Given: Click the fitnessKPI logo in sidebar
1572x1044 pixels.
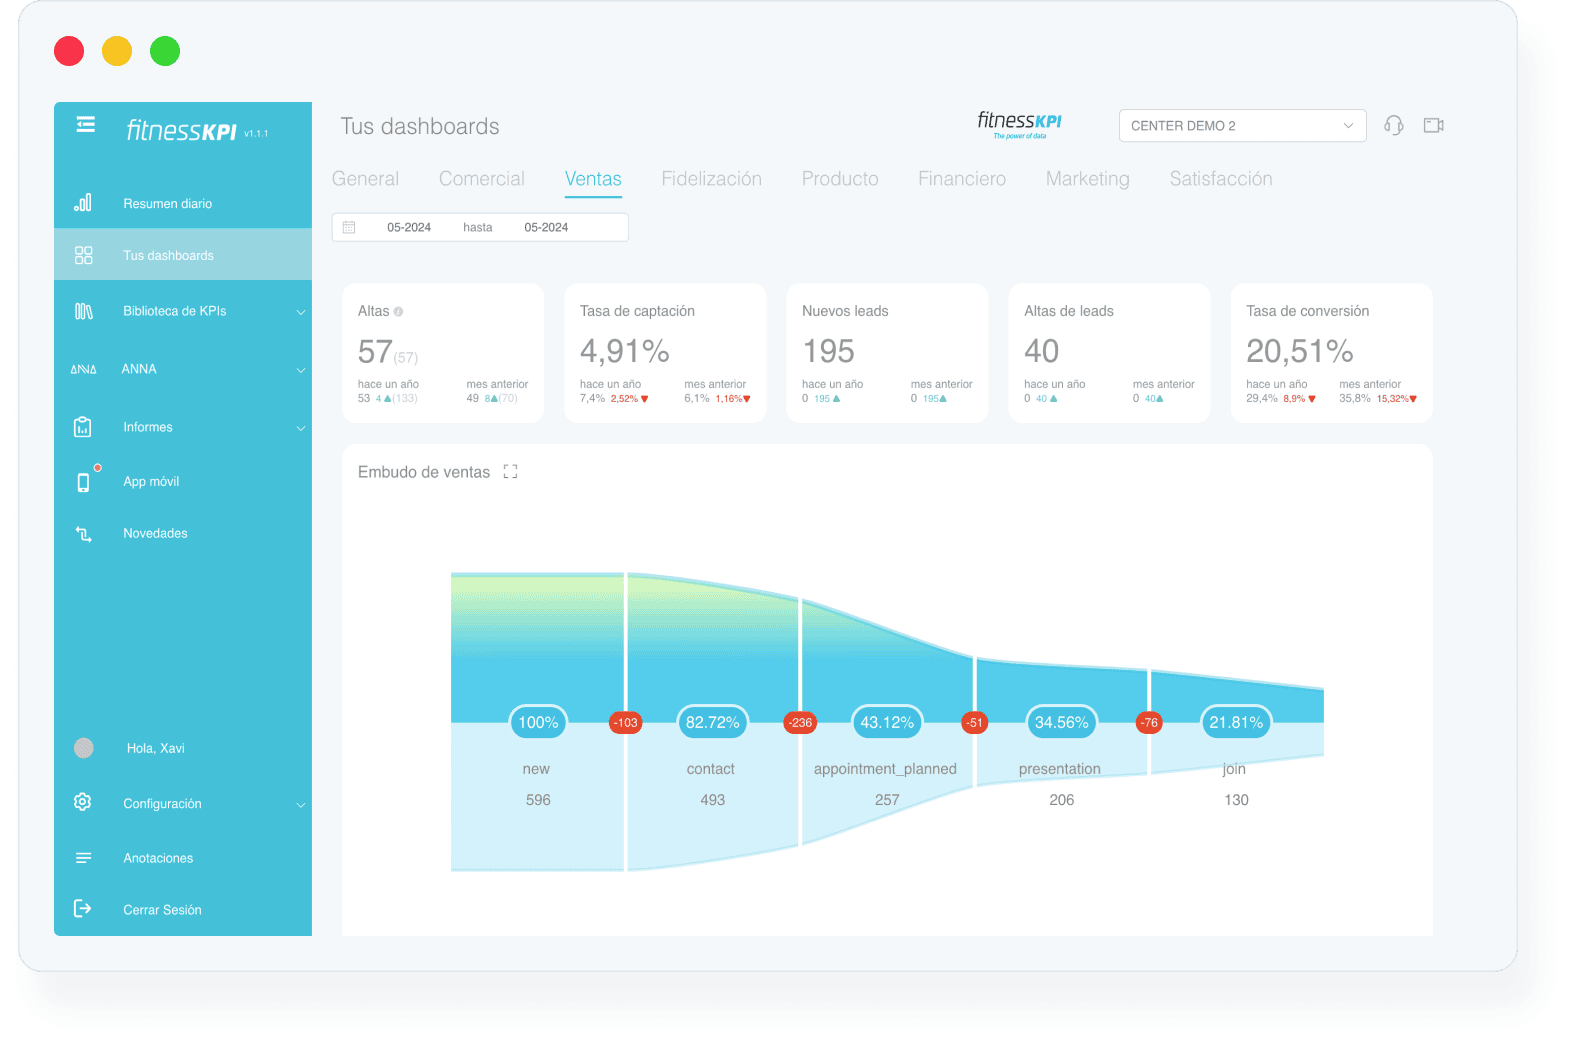Looking at the screenshot, I should (181, 131).
